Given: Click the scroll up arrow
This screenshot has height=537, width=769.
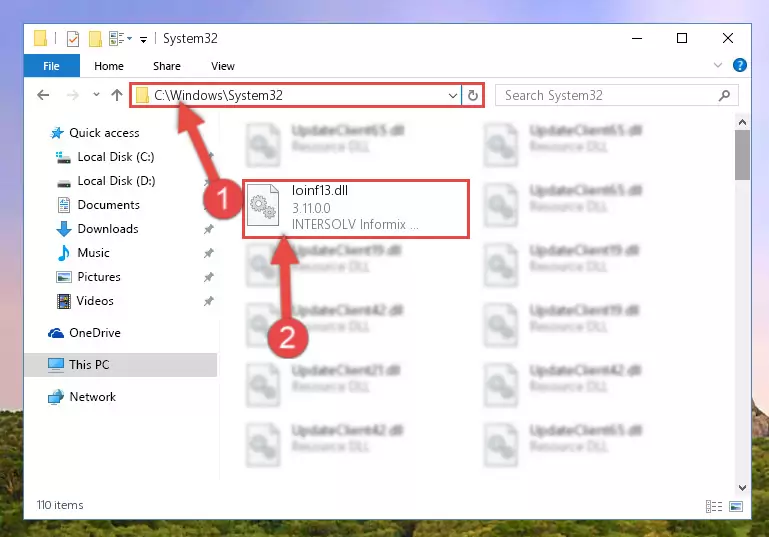Looking at the screenshot, I should tap(743, 122).
